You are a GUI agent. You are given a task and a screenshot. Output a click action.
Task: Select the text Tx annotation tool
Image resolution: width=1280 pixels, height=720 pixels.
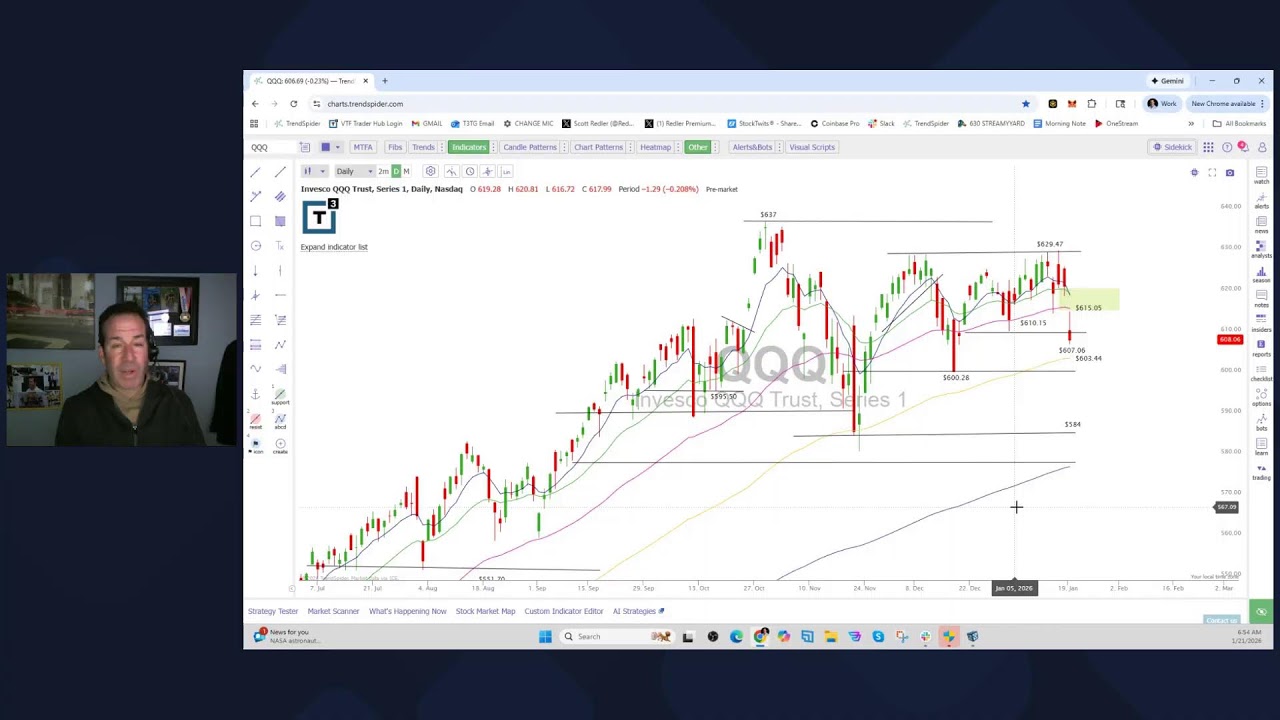coord(280,246)
